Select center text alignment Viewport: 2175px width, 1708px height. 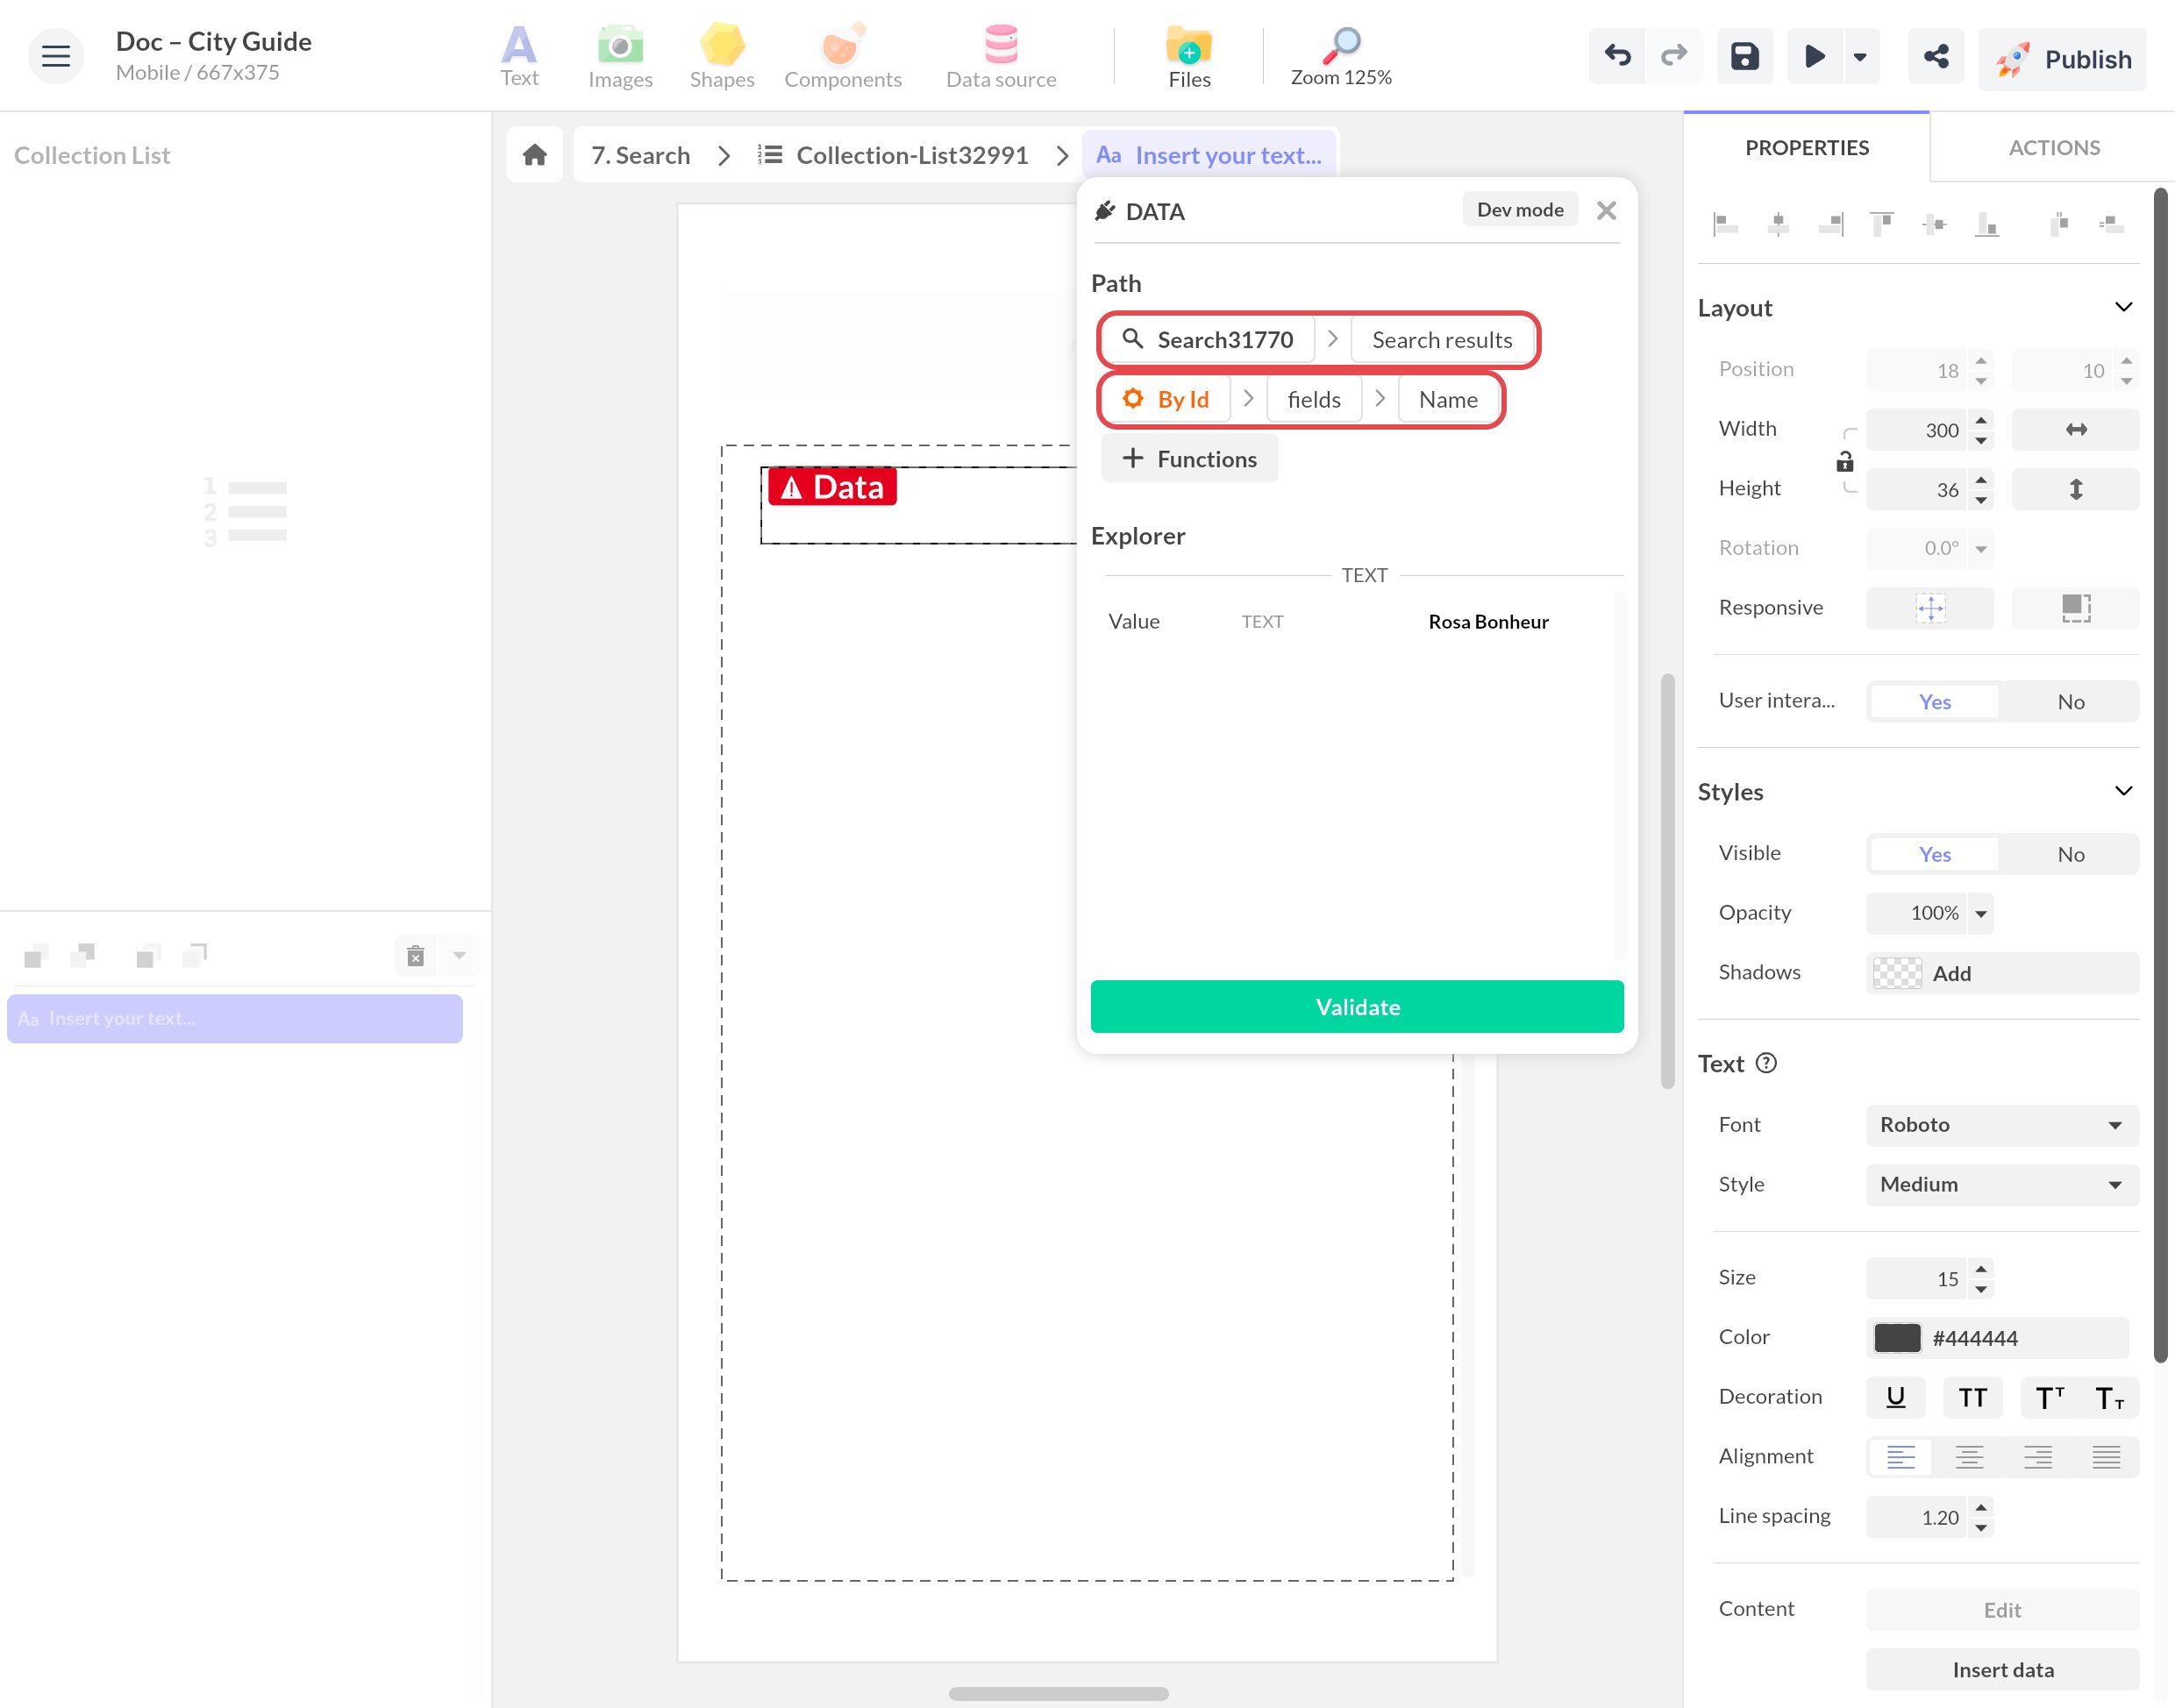click(x=1969, y=1457)
